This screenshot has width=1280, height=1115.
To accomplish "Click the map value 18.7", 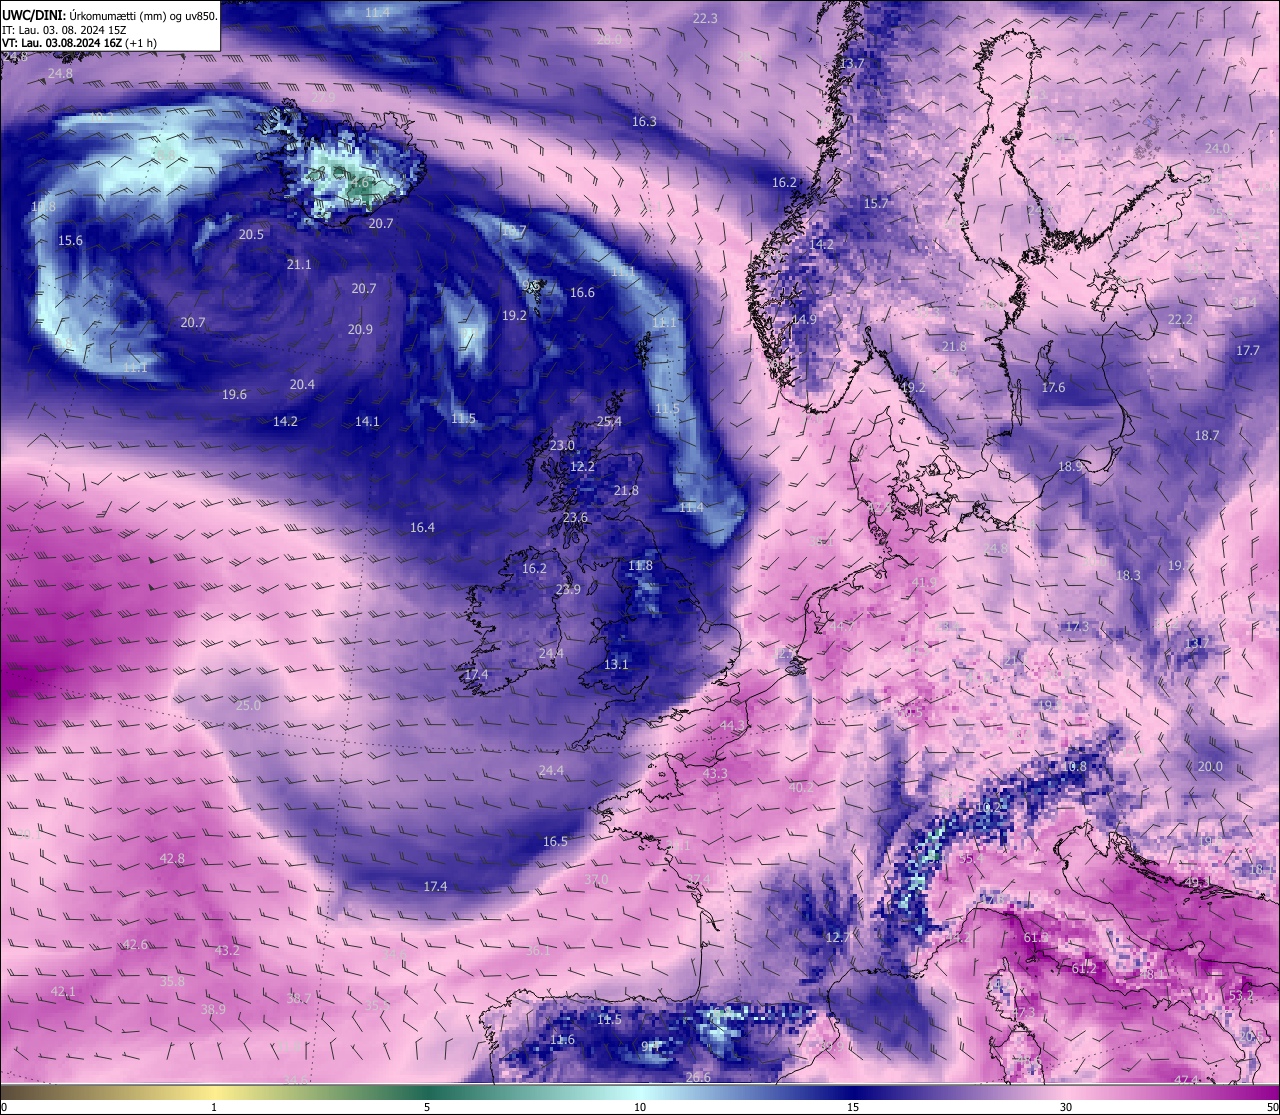I will point(1207,436).
